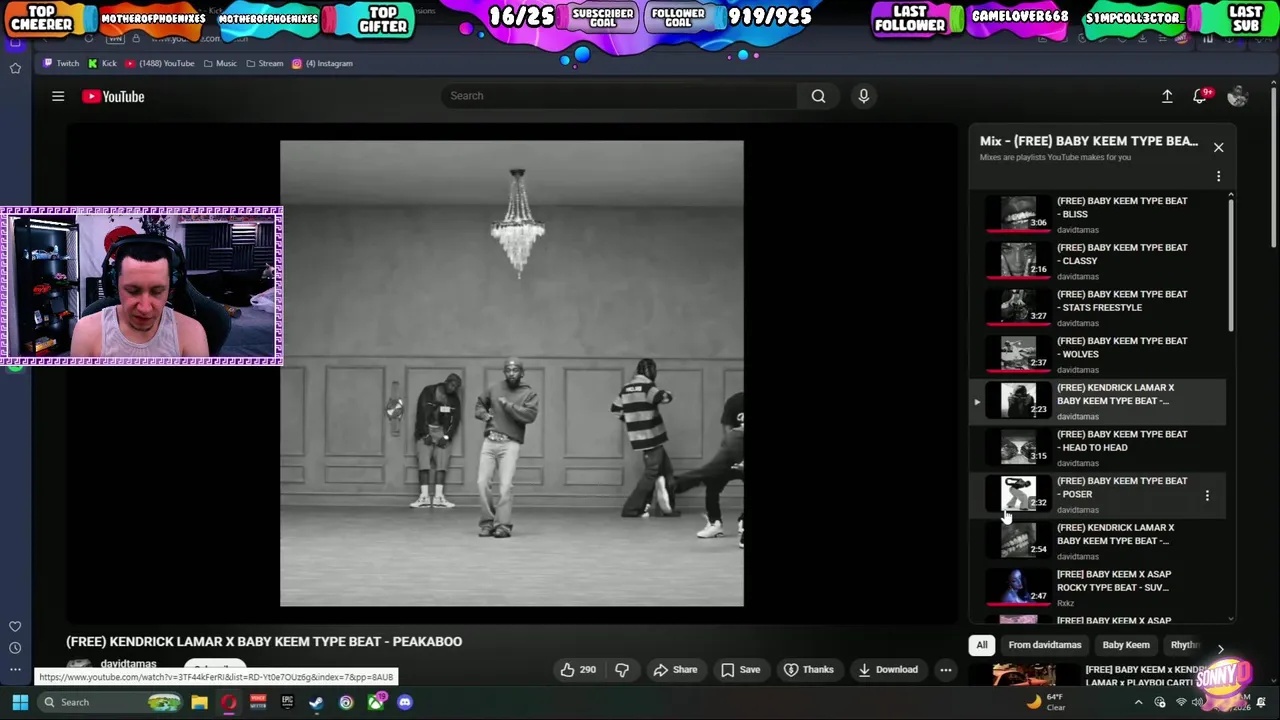Download the video

(887, 670)
